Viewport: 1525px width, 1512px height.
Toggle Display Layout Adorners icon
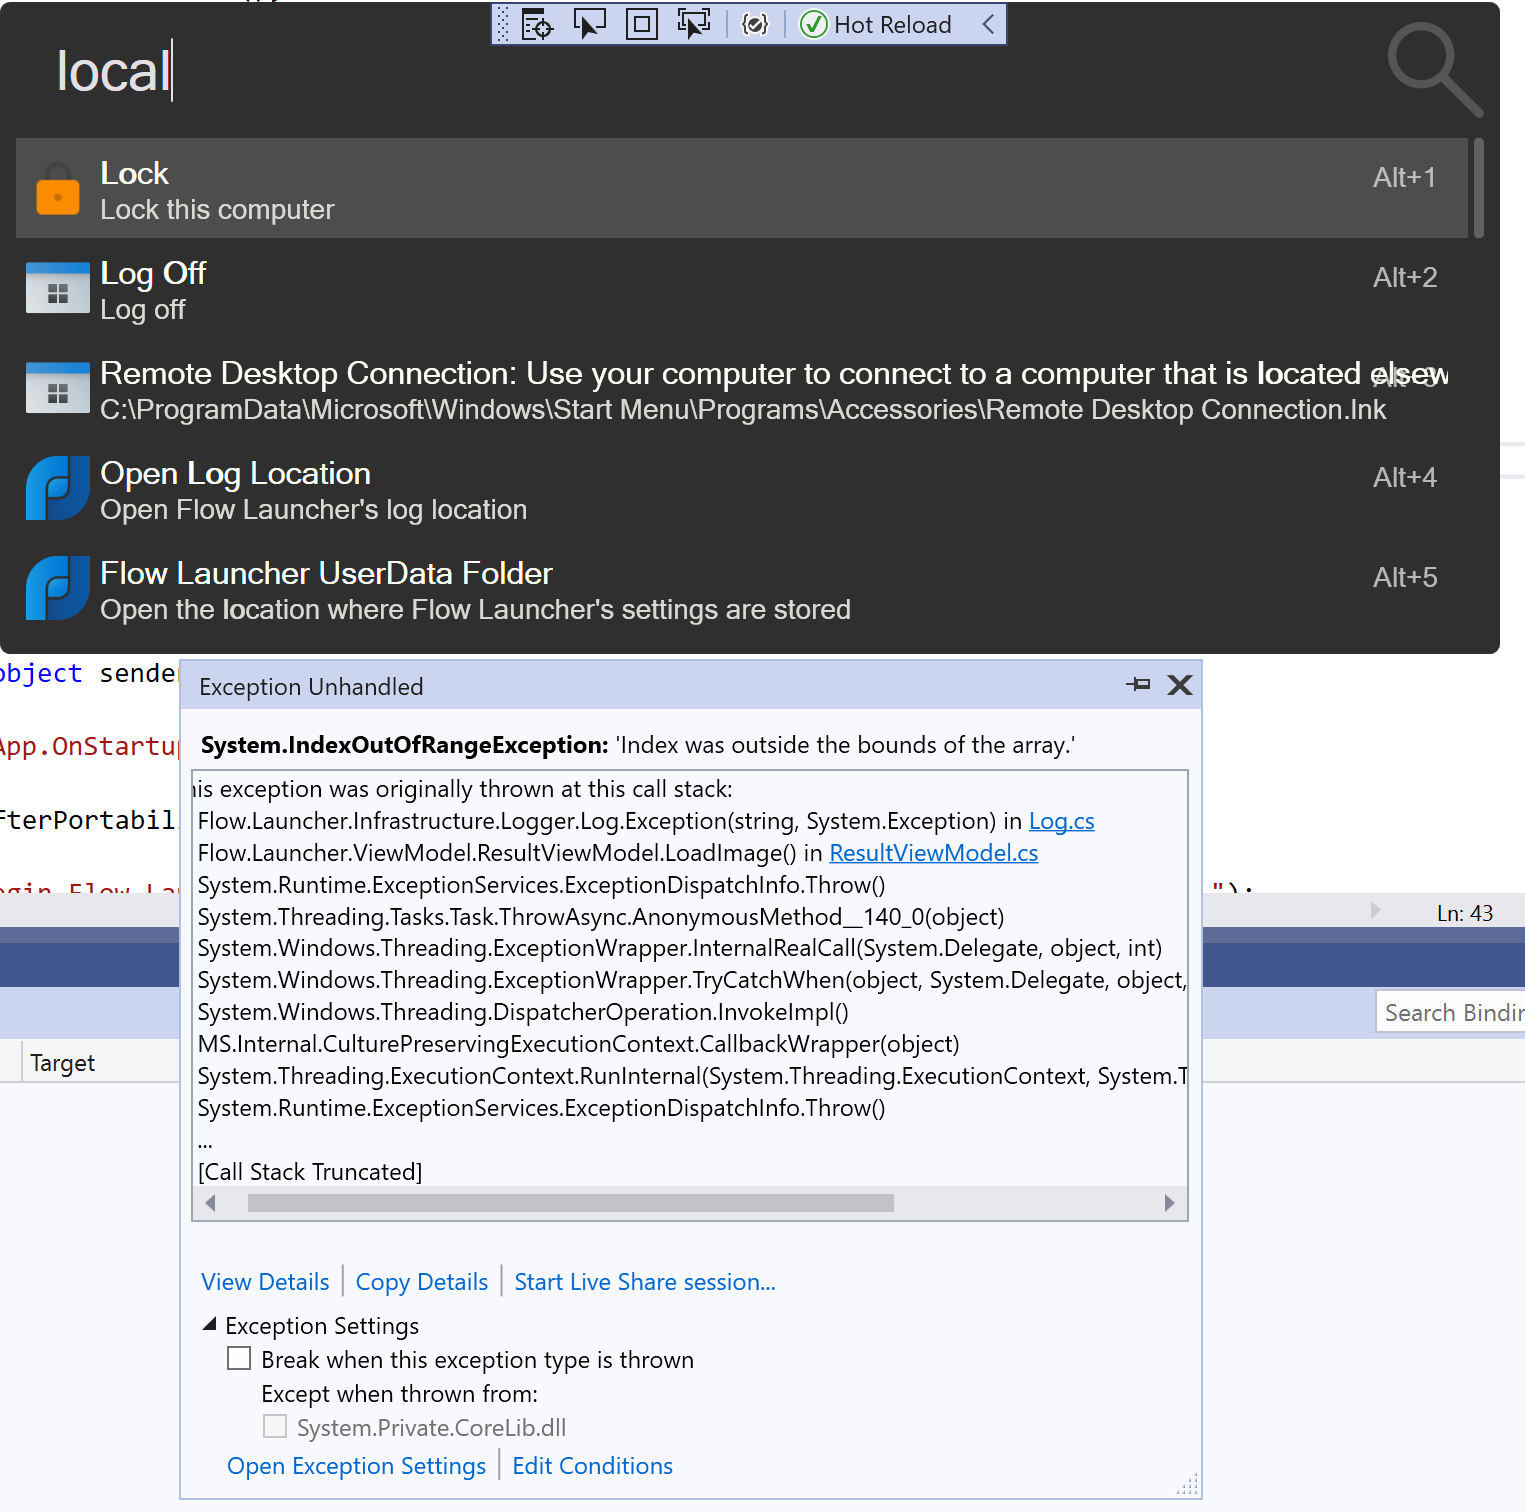point(641,24)
